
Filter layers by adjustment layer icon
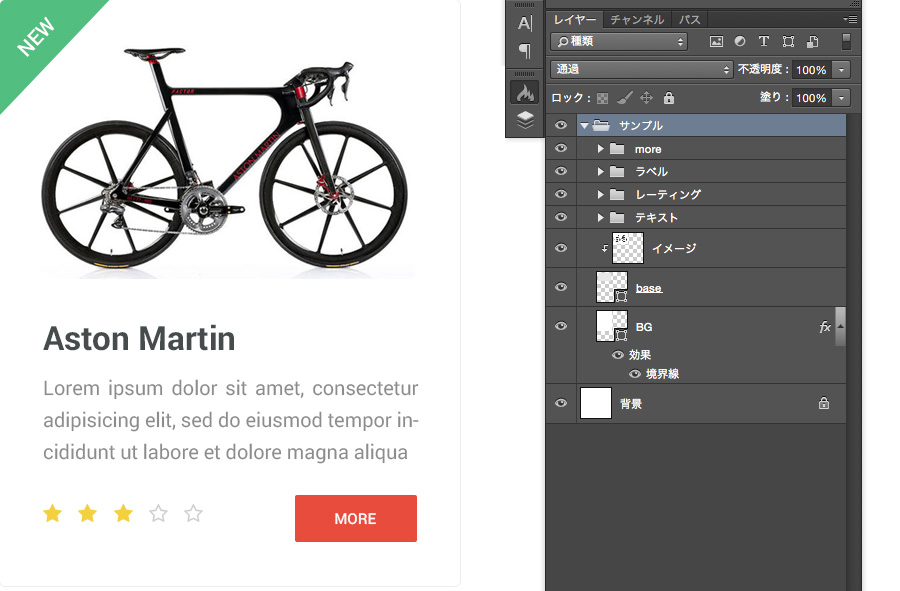(x=740, y=41)
